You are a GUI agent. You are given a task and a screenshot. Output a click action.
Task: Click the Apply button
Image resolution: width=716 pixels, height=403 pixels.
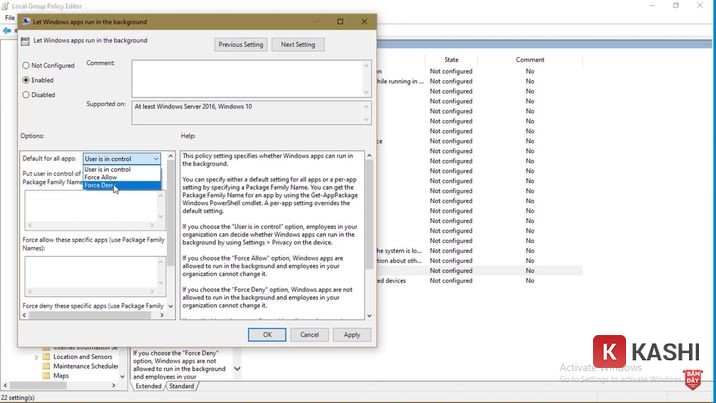coord(352,334)
